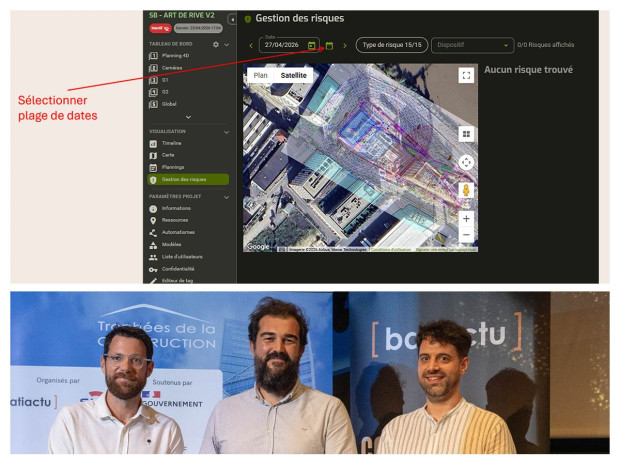Collapse the Paramètres projet section
This screenshot has width=620, height=465.
click(x=227, y=197)
